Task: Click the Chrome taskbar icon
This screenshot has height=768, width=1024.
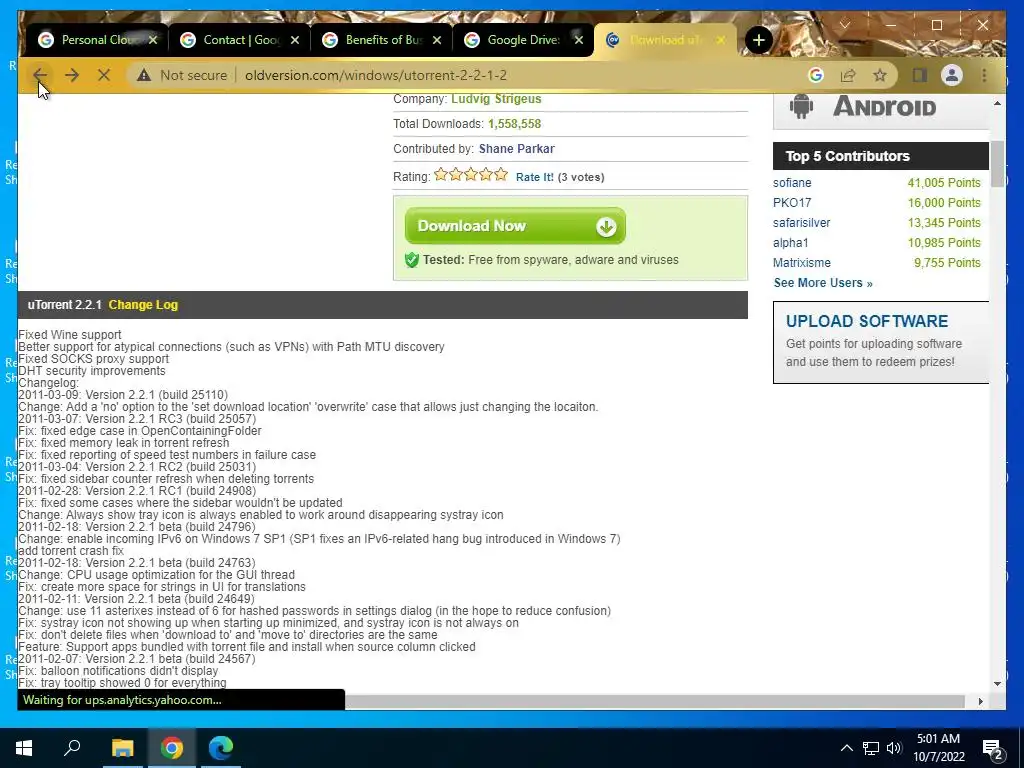Action: pos(172,748)
